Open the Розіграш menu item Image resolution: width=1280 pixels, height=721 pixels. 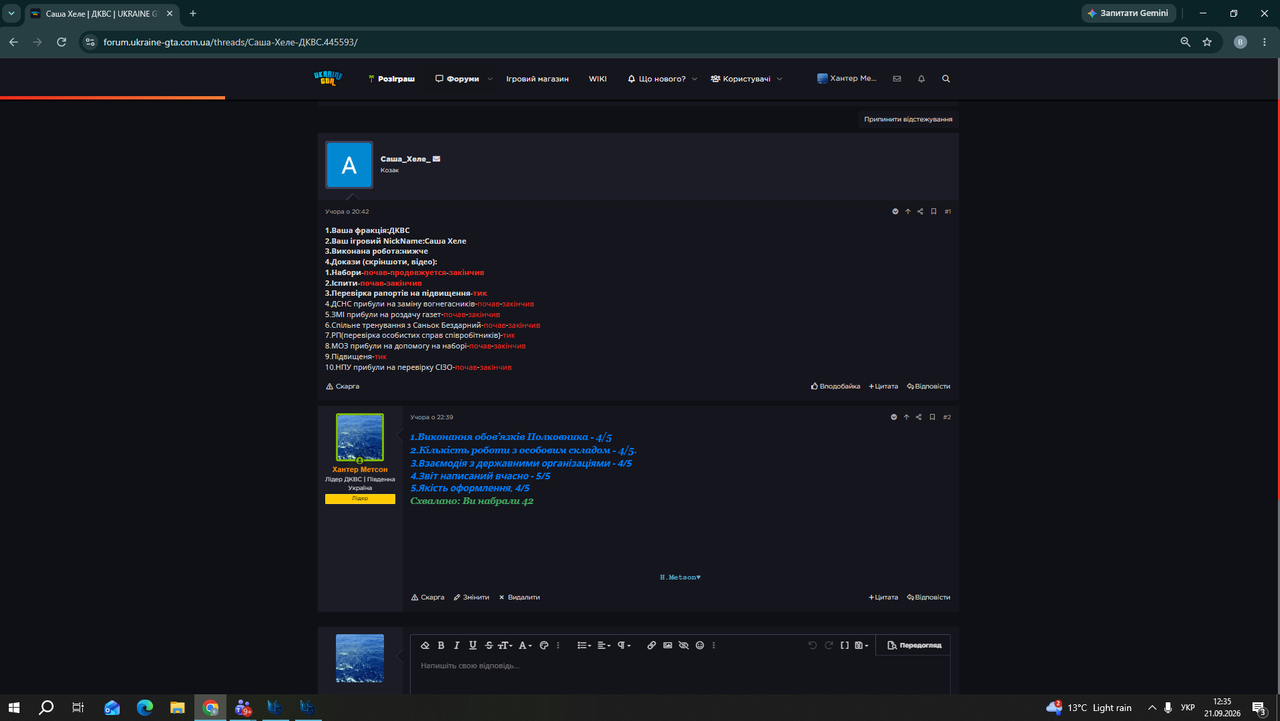pos(392,78)
